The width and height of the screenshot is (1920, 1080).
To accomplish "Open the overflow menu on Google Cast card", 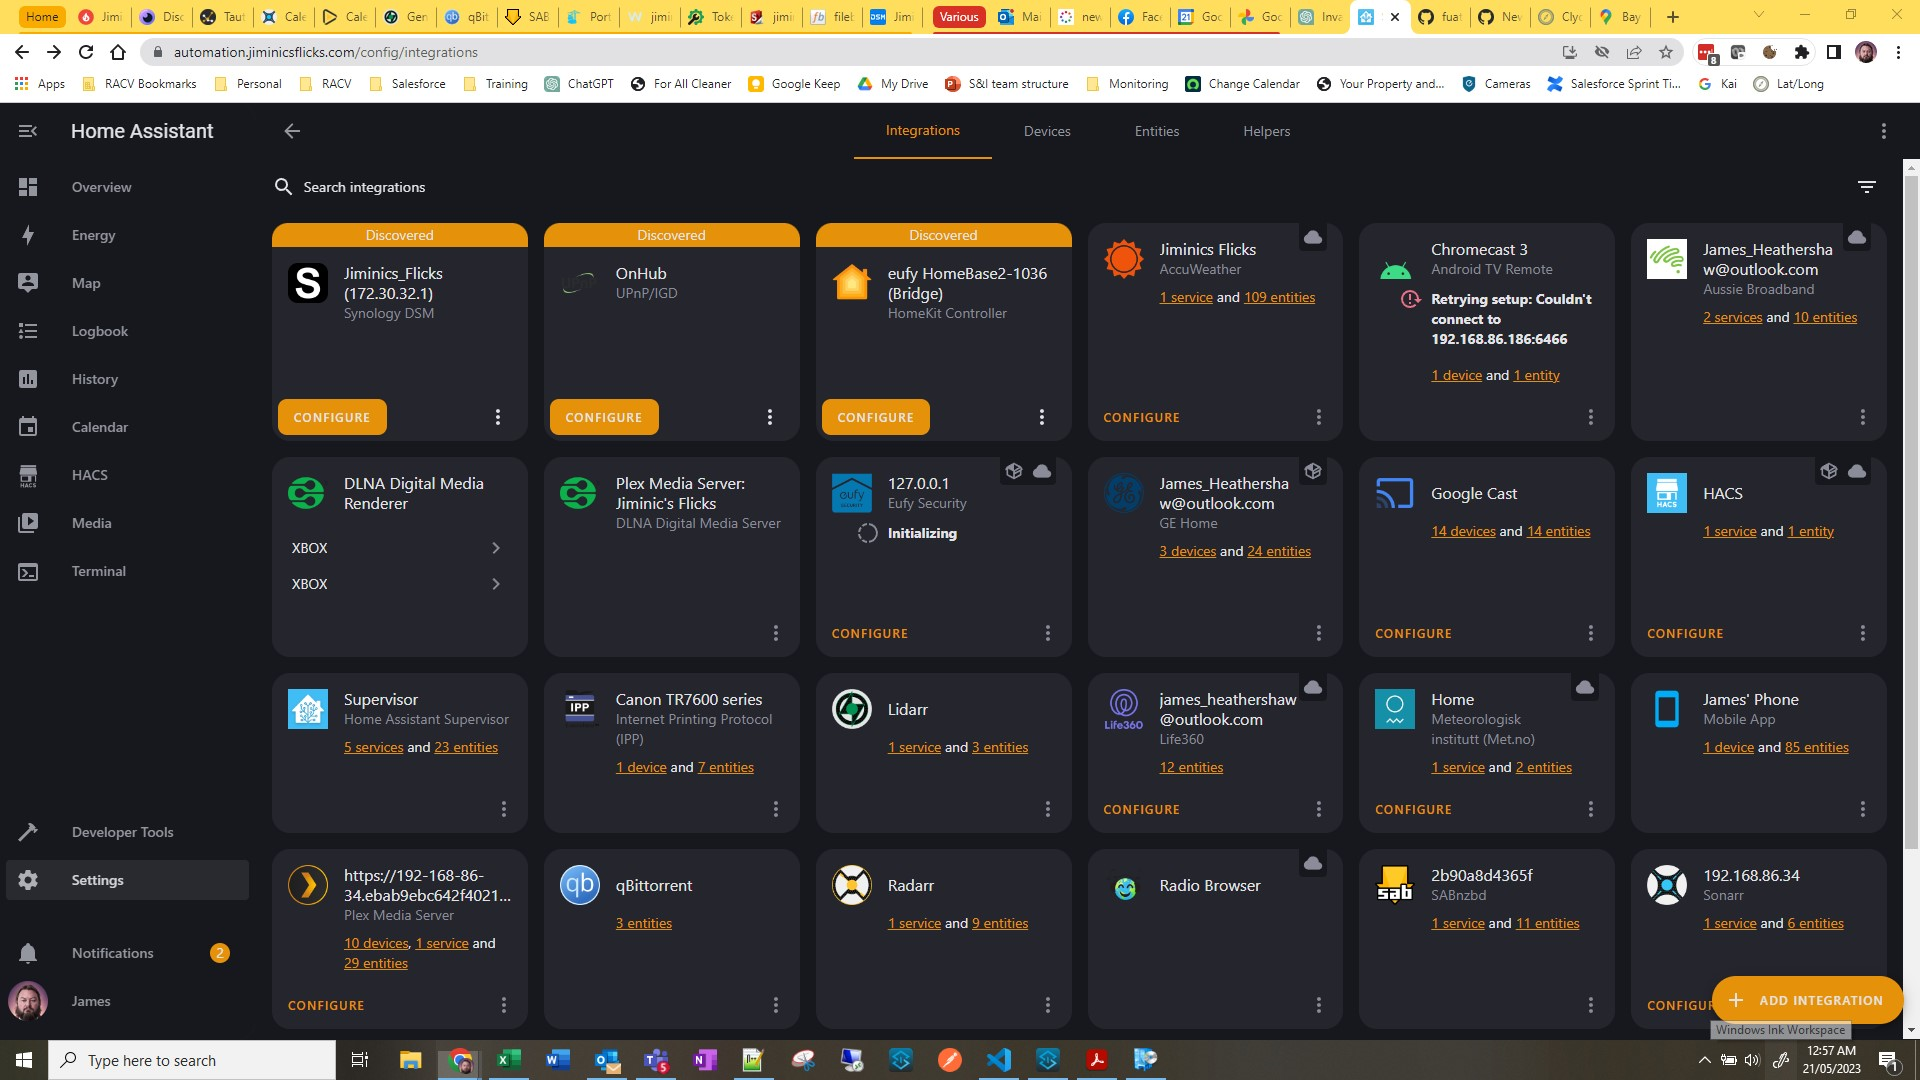I will pos(1590,632).
